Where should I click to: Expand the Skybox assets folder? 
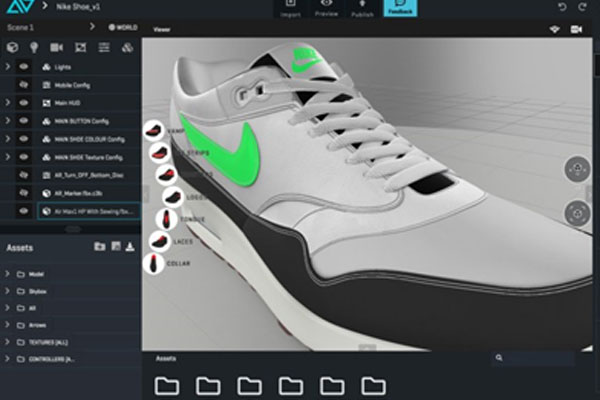[x=8, y=291]
